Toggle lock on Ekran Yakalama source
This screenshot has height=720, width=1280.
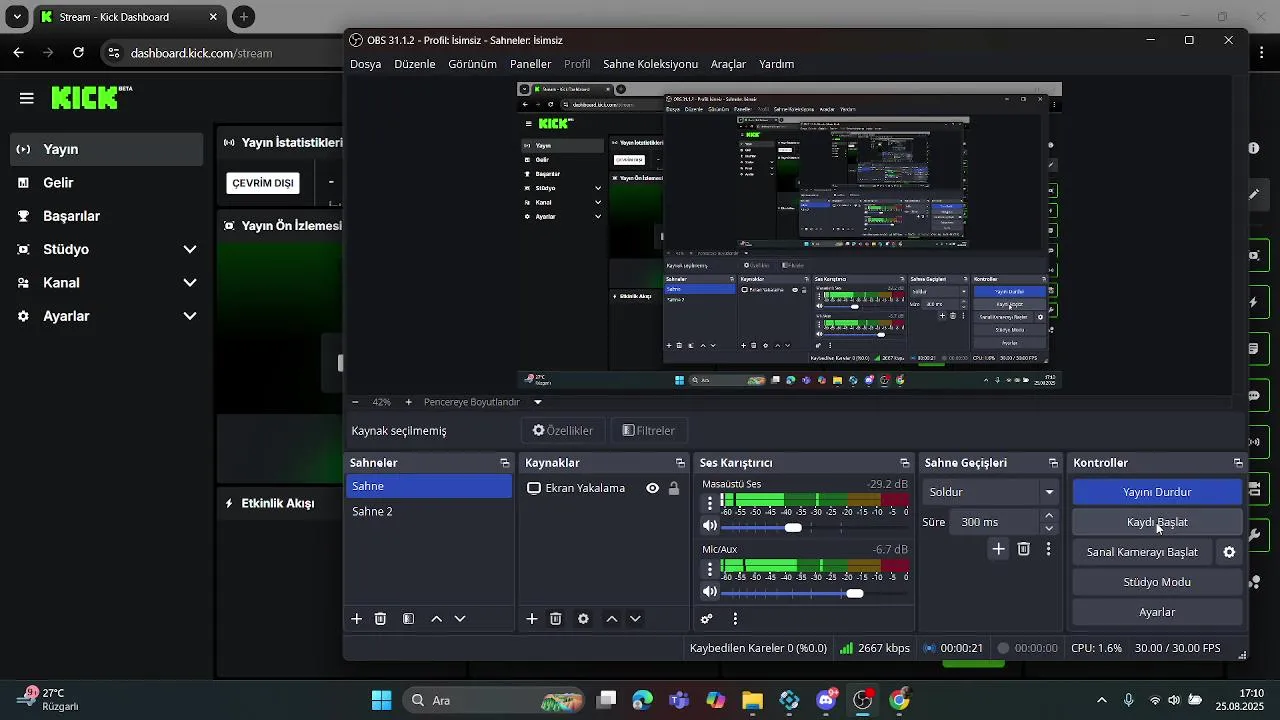(x=674, y=488)
